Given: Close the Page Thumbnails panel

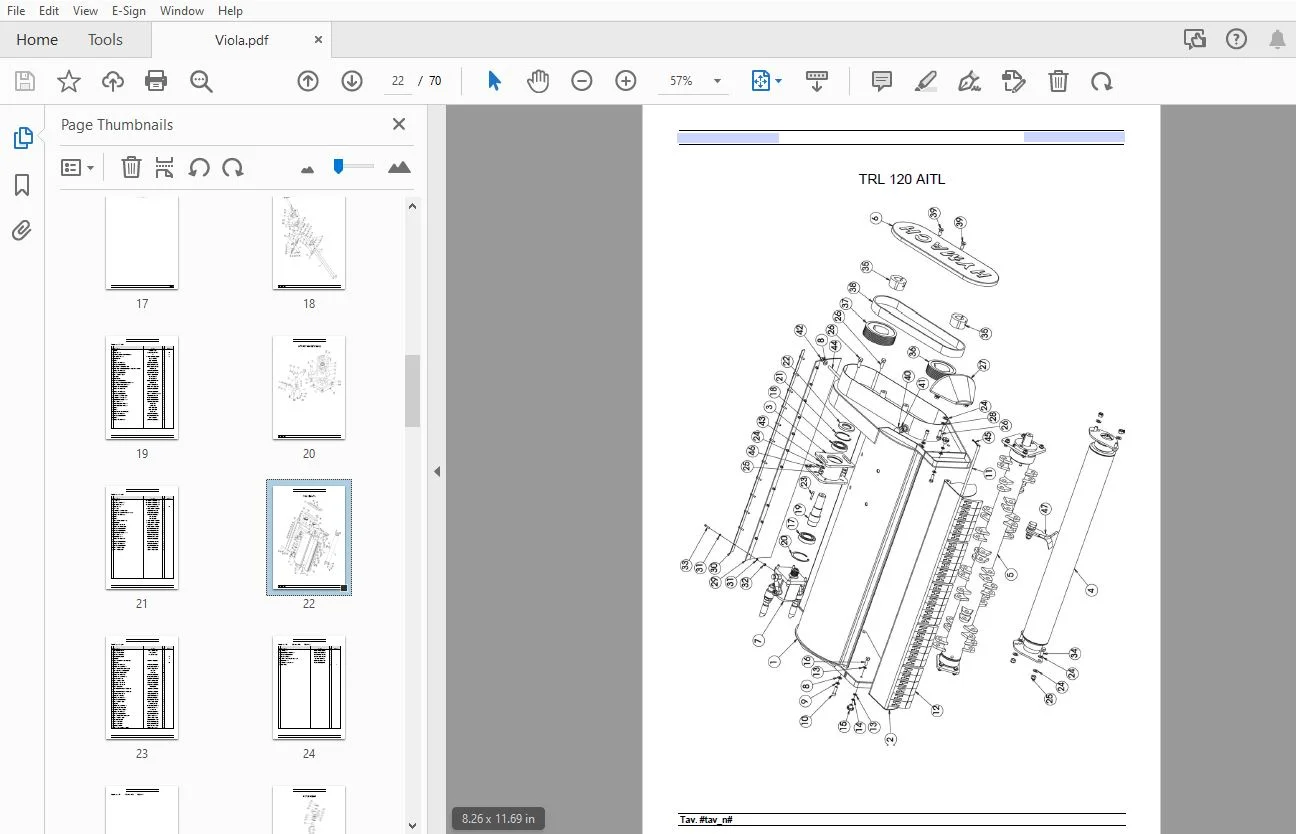Looking at the screenshot, I should tap(399, 124).
